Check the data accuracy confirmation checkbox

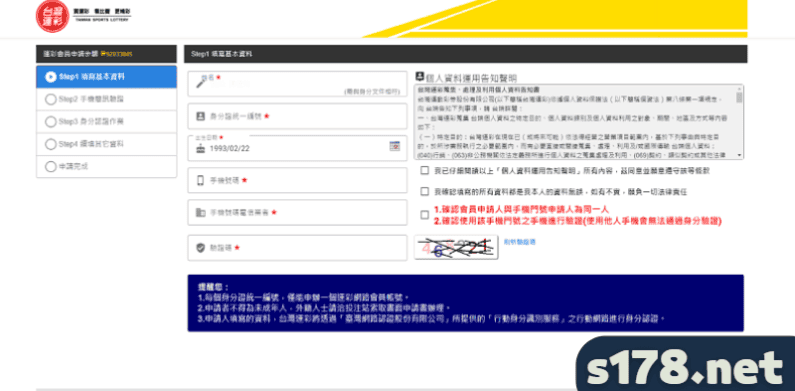(424, 191)
